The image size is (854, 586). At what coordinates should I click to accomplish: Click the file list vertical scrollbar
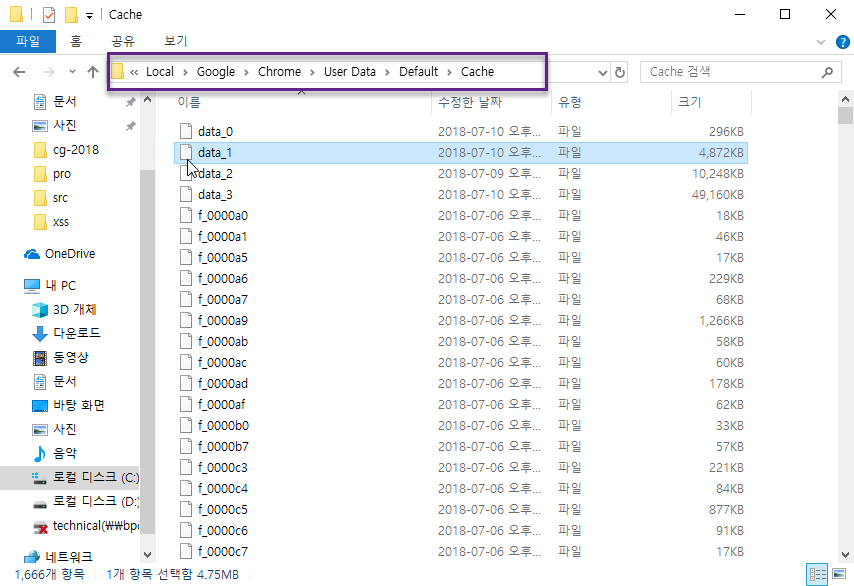pos(846,330)
